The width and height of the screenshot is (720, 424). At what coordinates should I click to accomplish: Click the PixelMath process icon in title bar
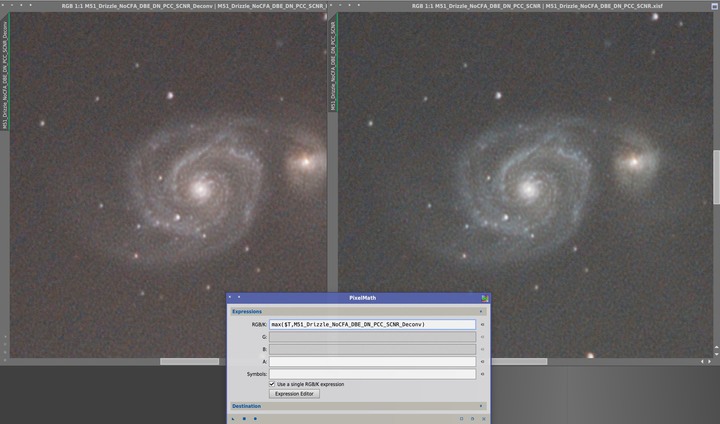[x=484, y=298]
